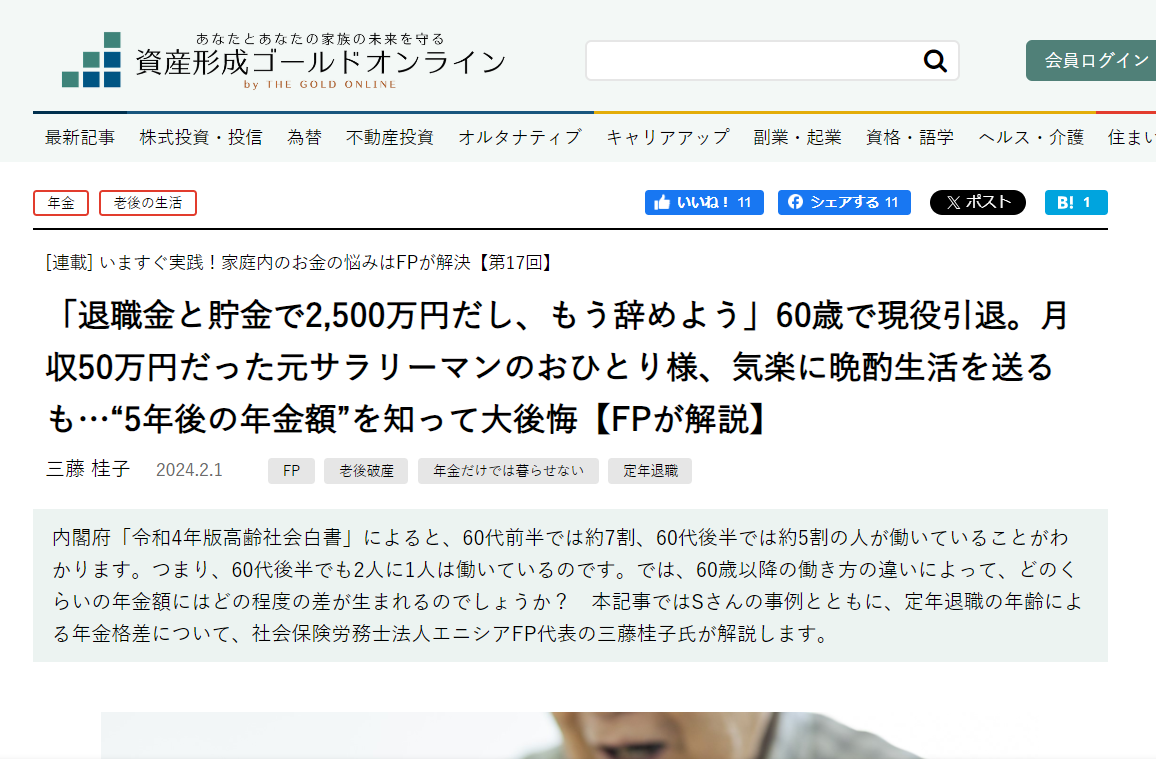
Task: Click the red-outlined 年金 category tag
Action: 61,203
